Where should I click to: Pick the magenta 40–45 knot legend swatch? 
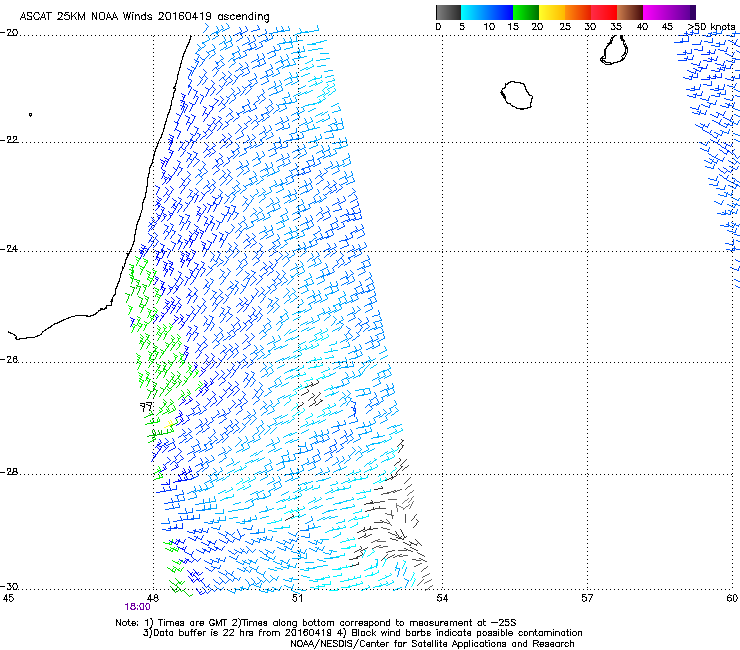[x=656, y=12]
